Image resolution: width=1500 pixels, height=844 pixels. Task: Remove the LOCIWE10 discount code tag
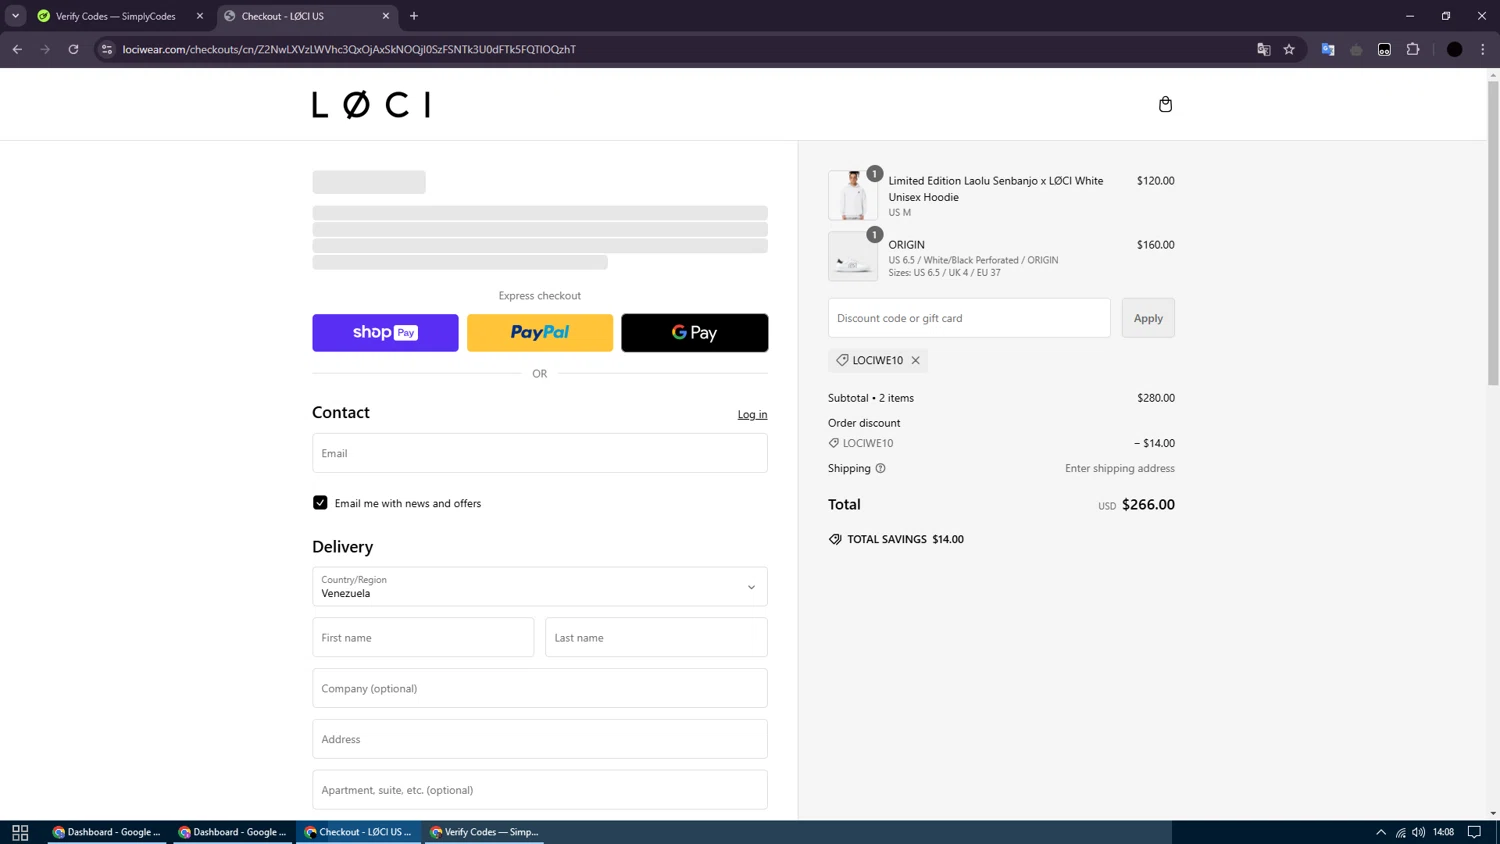915,360
